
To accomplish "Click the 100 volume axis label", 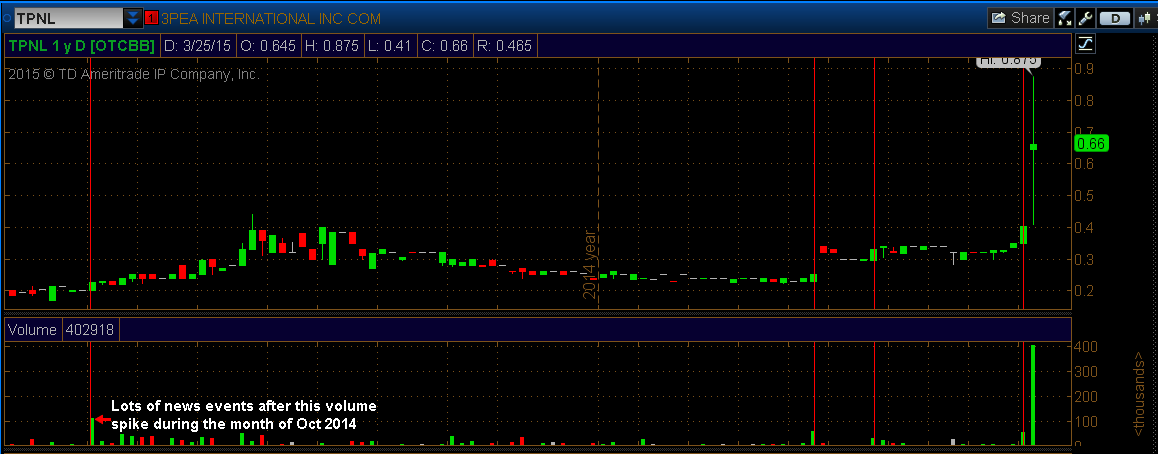I will 1088,422.
